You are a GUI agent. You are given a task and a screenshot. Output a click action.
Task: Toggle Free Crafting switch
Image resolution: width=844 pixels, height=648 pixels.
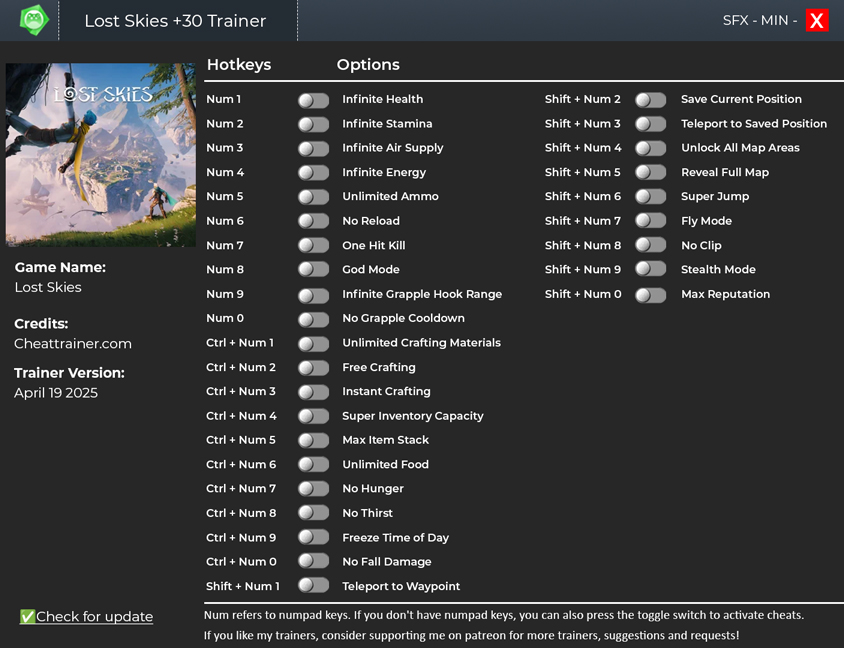(x=313, y=368)
